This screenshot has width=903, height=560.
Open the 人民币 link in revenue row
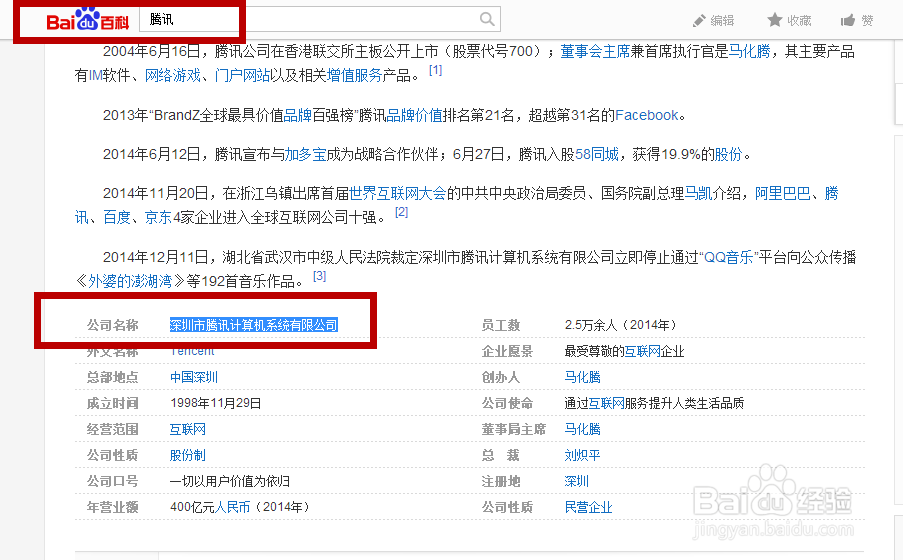[x=233, y=507]
